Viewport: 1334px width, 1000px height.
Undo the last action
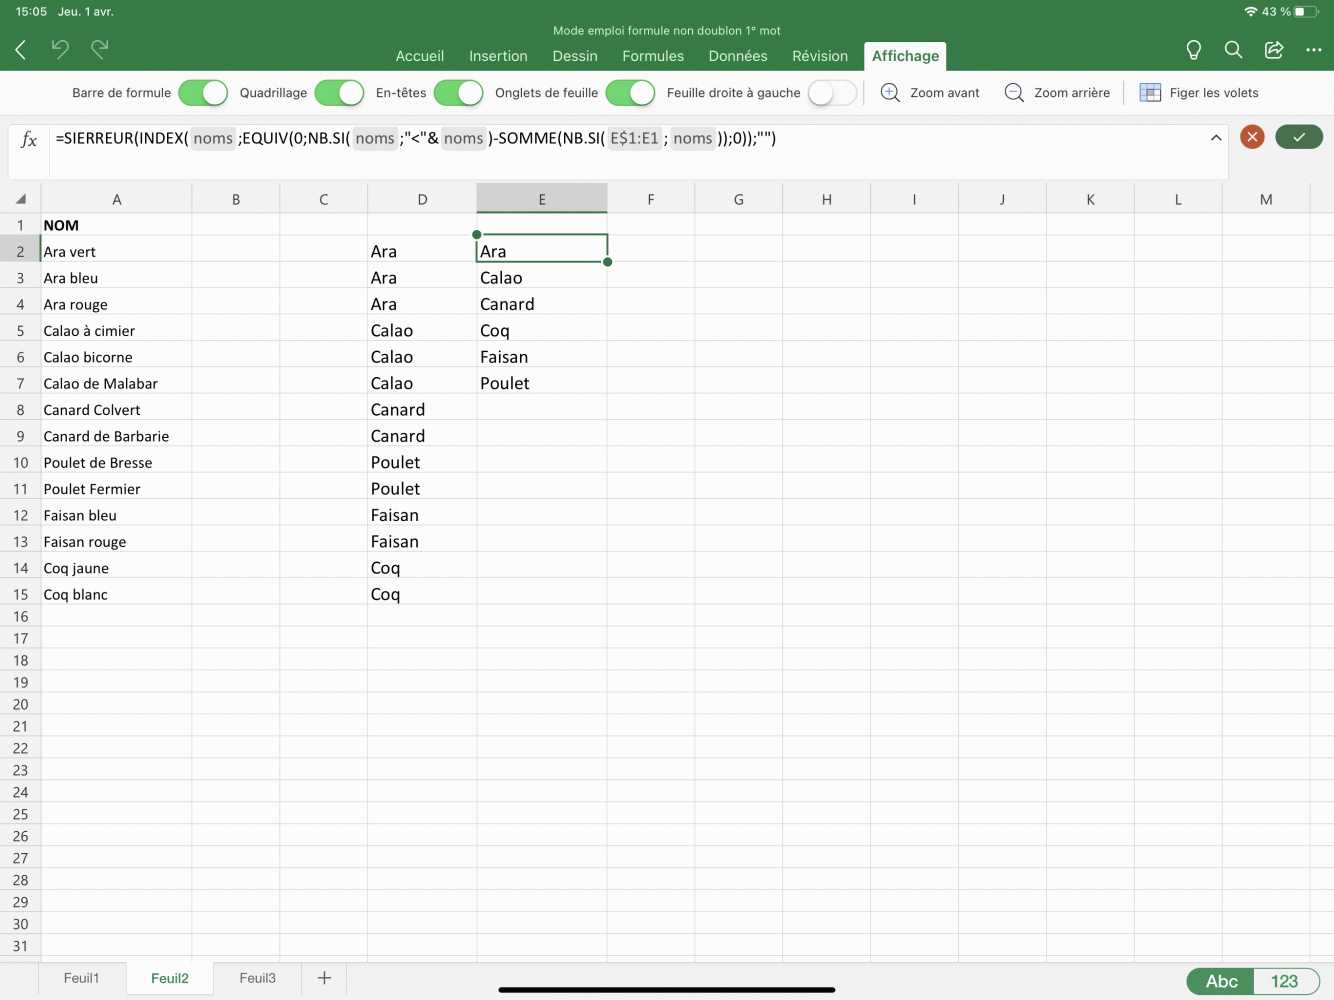[x=60, y=49]
